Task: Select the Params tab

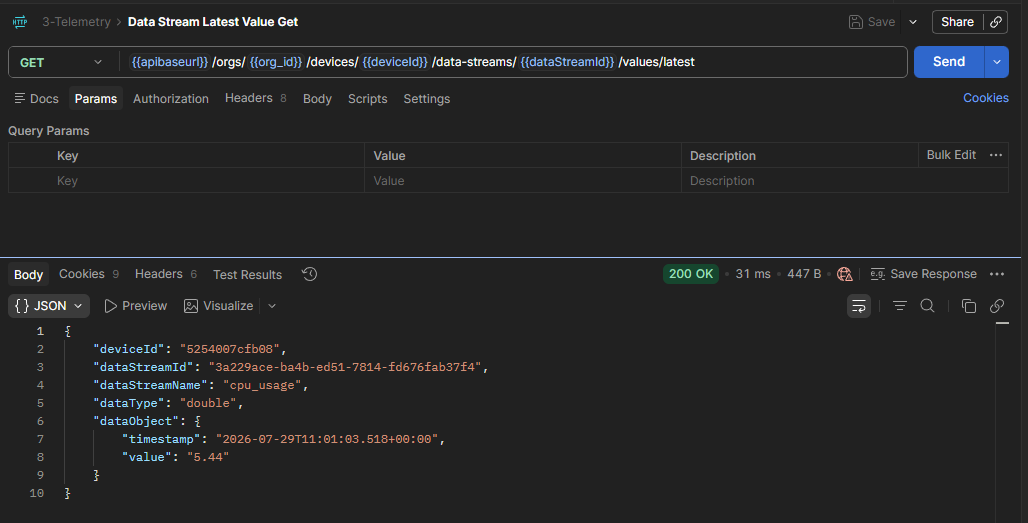Action: click(96, 98)
